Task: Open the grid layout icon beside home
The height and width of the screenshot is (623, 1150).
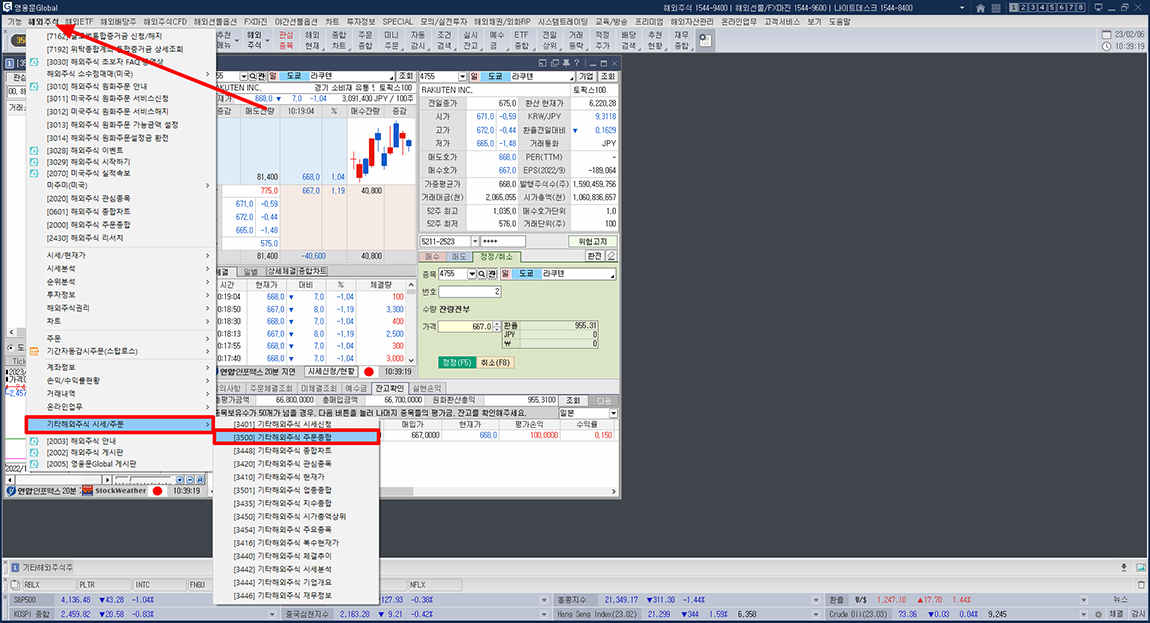Action: pos(996,8)
